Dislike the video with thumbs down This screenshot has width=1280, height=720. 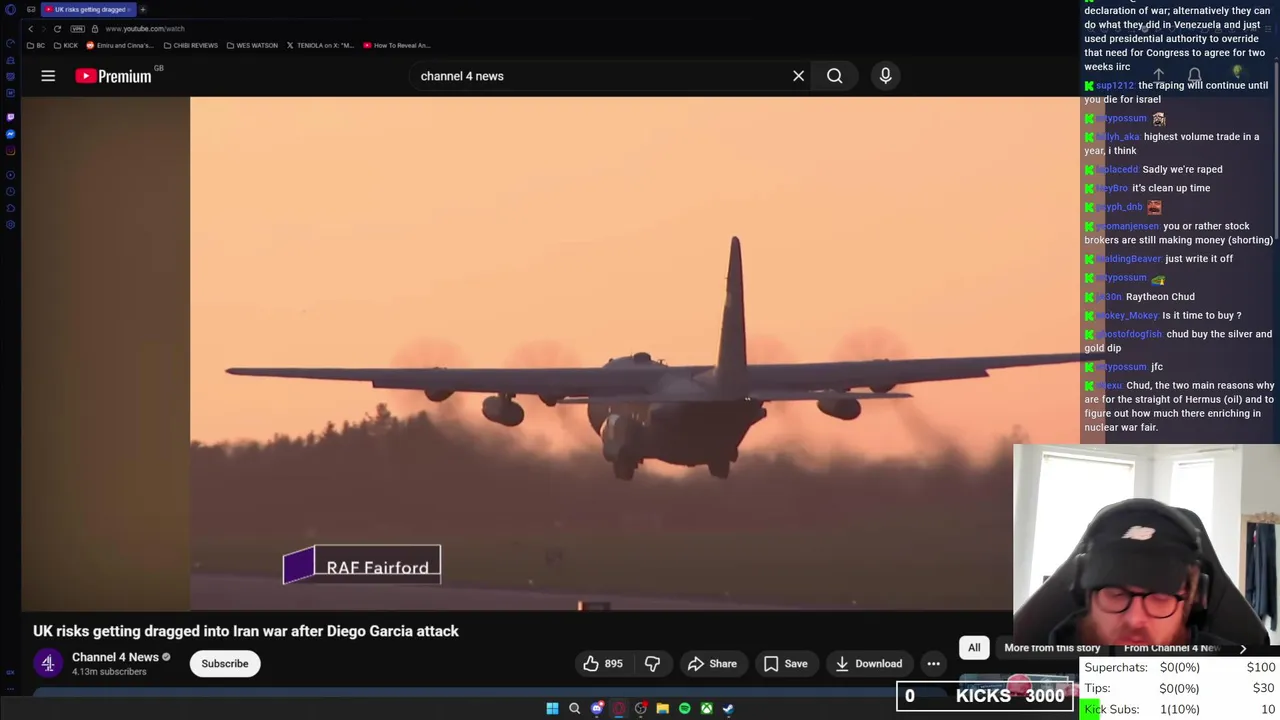pos(652,664)
